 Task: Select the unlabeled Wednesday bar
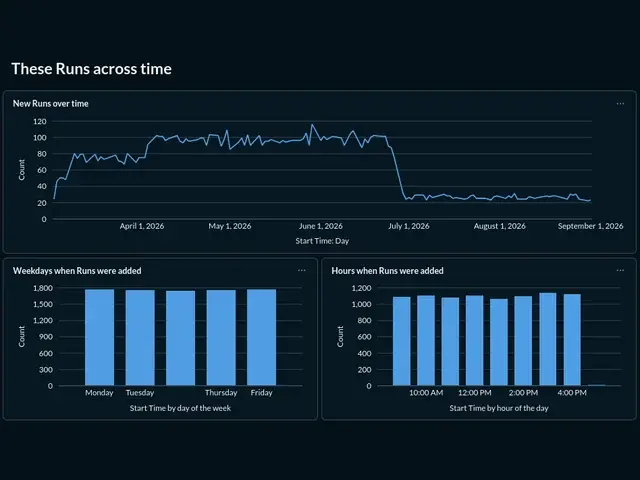[180, 338]
